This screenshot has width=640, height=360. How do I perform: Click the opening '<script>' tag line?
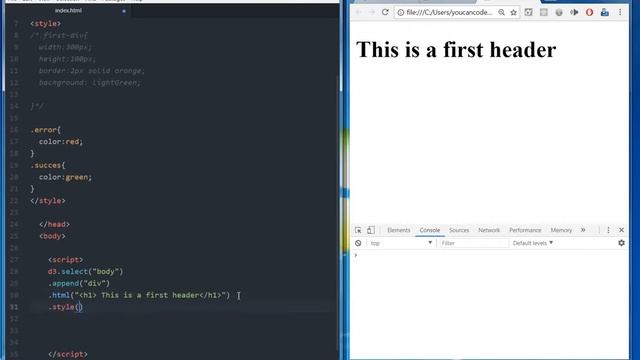(x=65, y=260)
